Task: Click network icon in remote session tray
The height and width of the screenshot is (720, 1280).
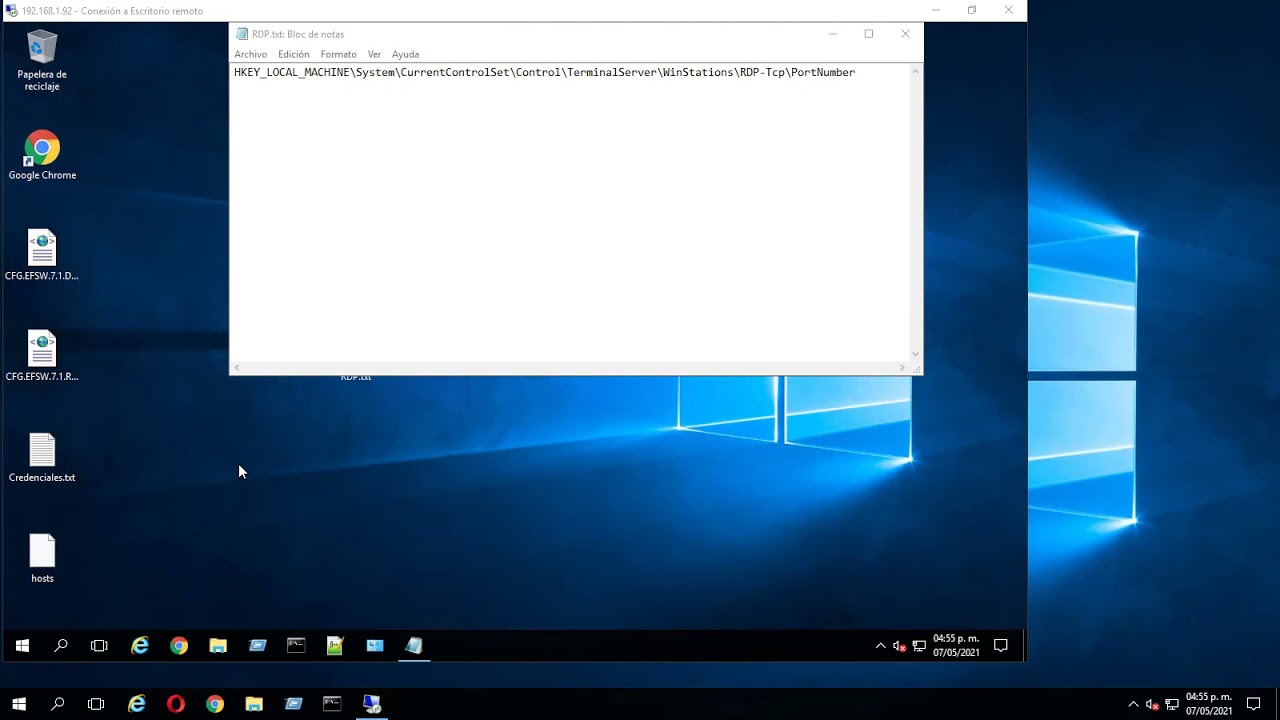Action: click(x=919, y=646)
